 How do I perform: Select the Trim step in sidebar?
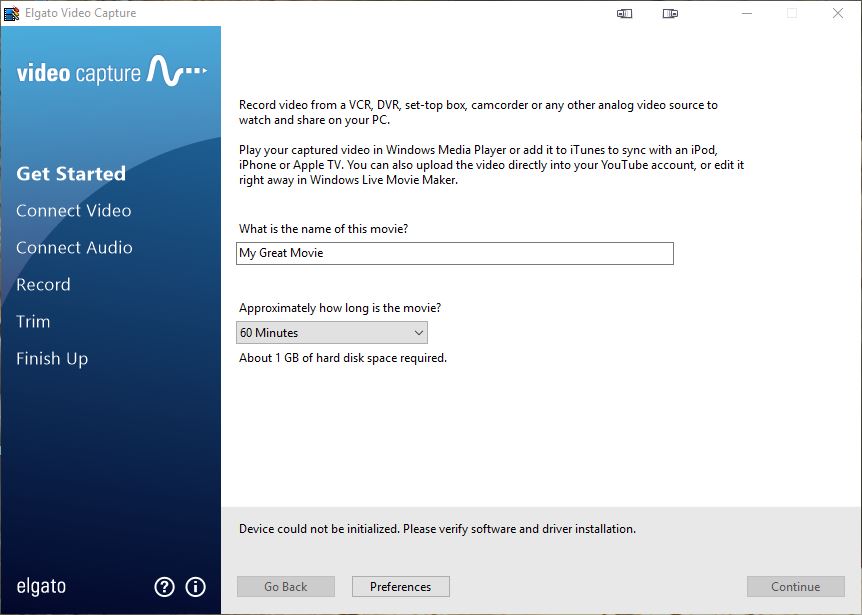pyautogui.click(x=33, y=321)
